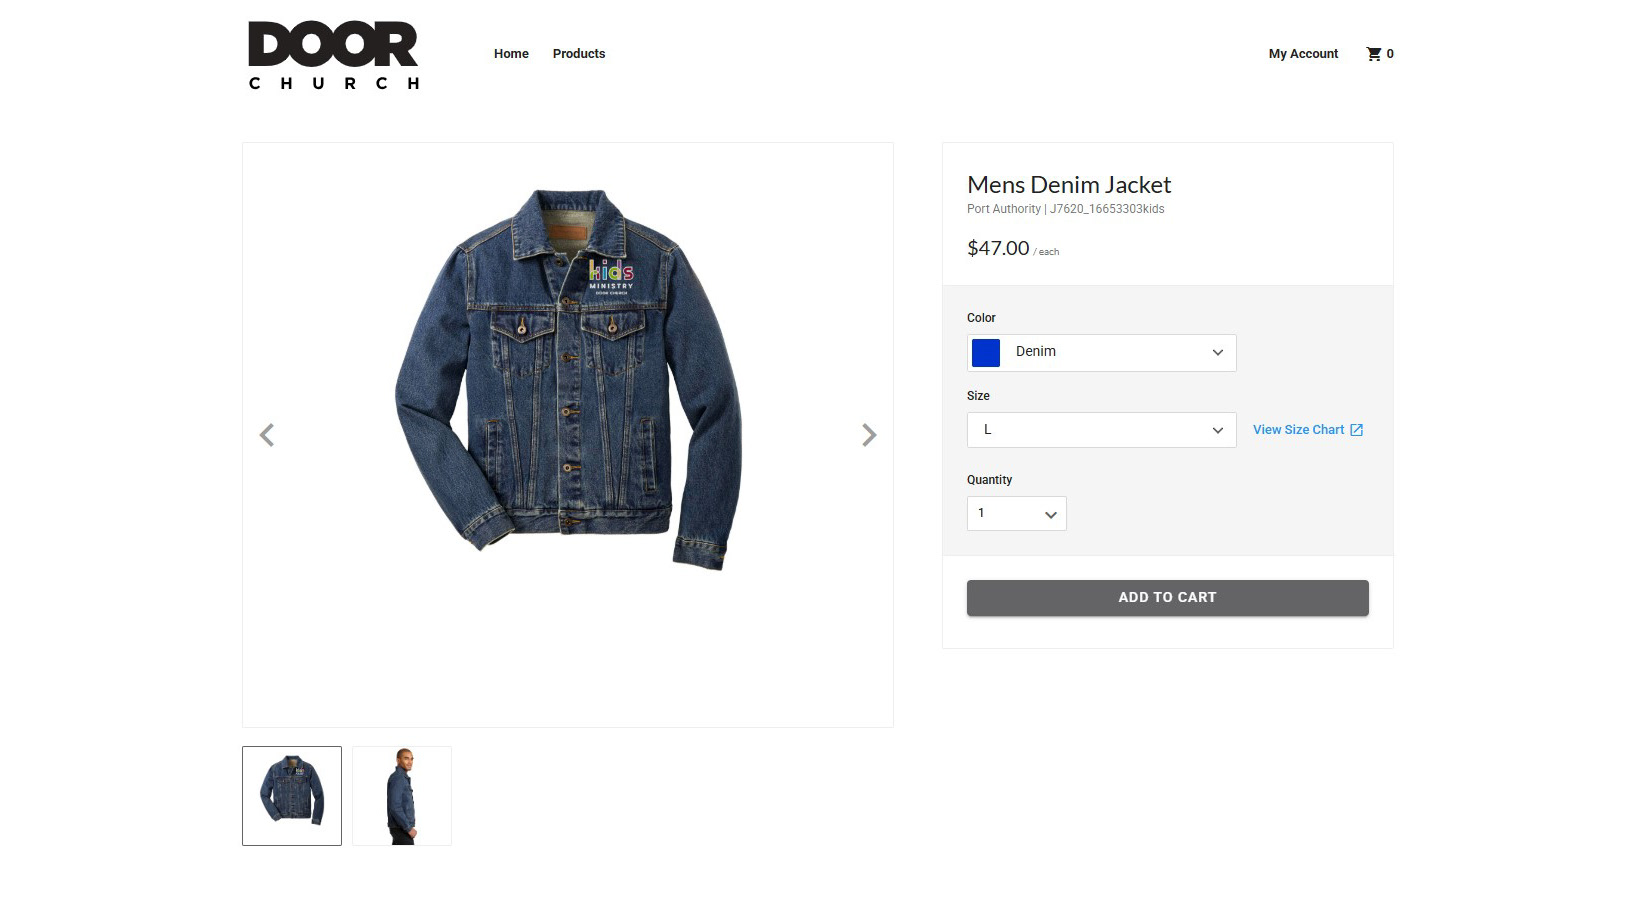This screenshot has height=921, width=1637.
Task: Open the Products menu item
Action: tap(579, 54)
